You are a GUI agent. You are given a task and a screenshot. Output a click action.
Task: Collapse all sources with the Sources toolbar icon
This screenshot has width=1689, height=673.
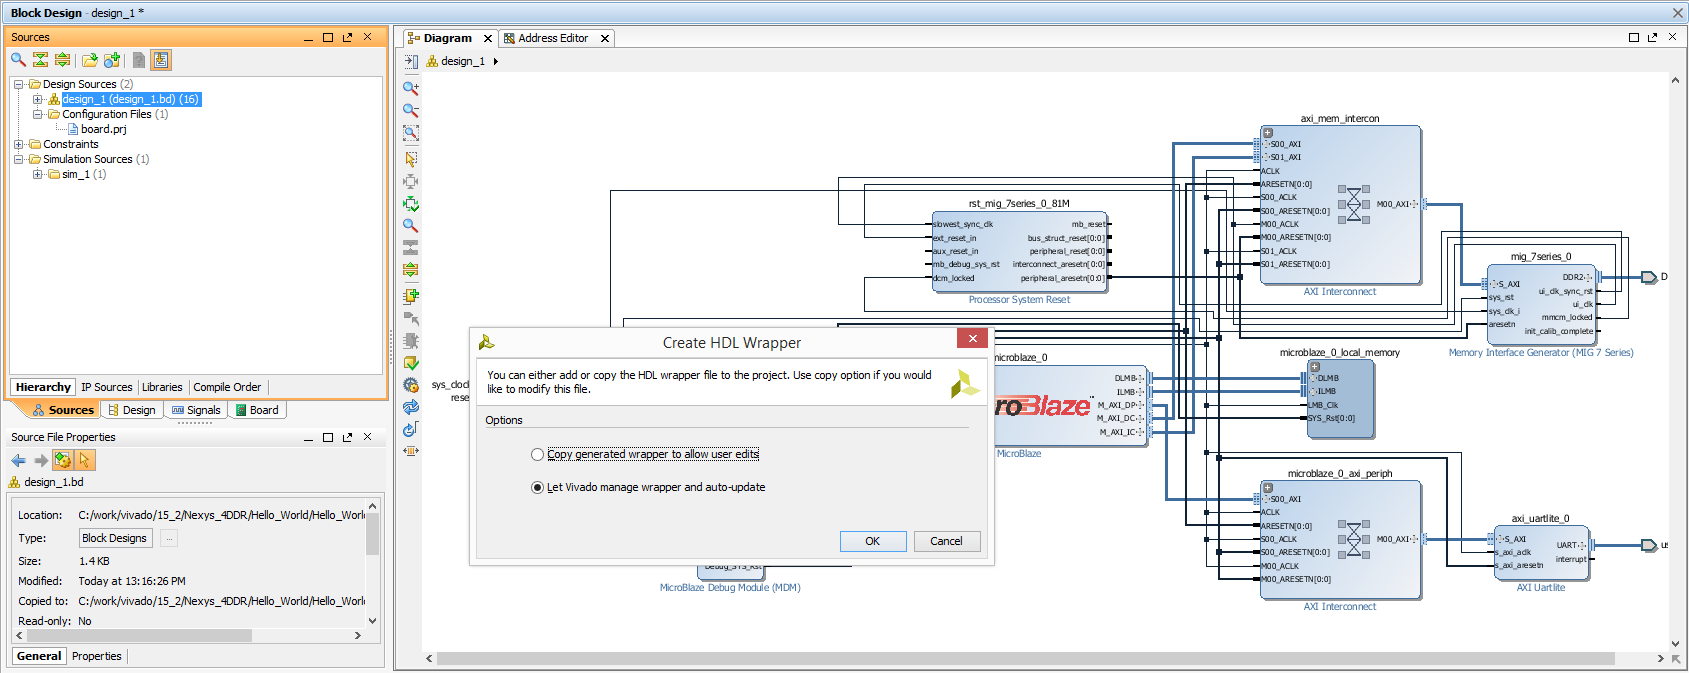(x=41, y=60)
